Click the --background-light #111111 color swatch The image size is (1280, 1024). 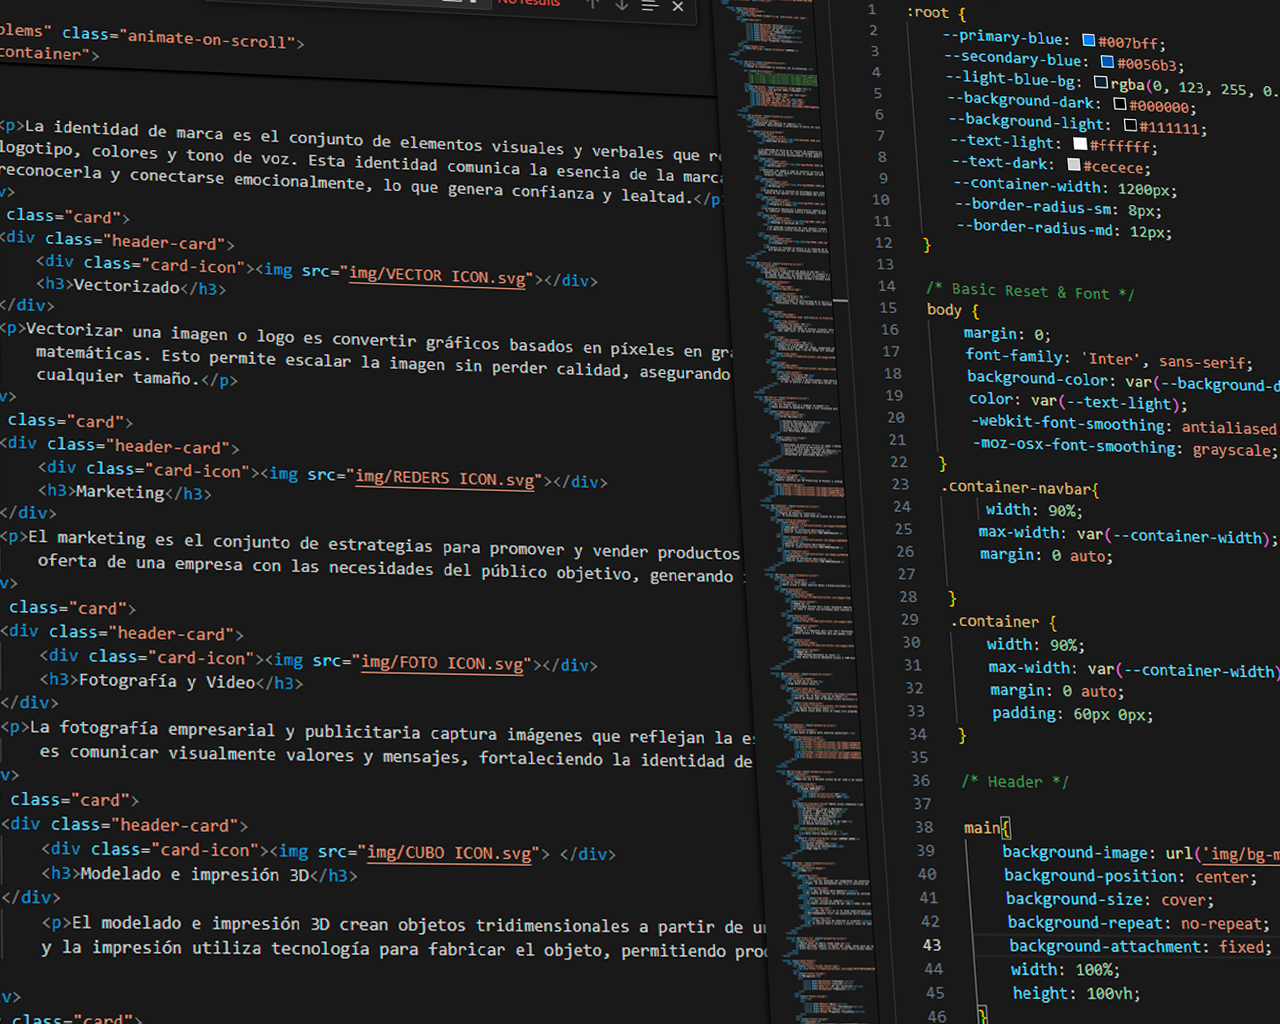click(x=1130, y=125)
